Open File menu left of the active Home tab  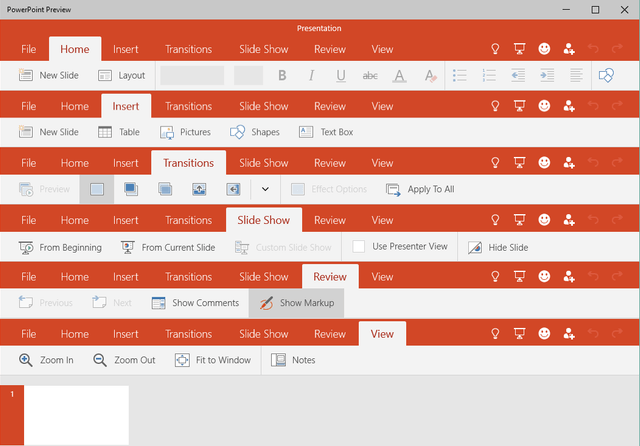point(29,49)
